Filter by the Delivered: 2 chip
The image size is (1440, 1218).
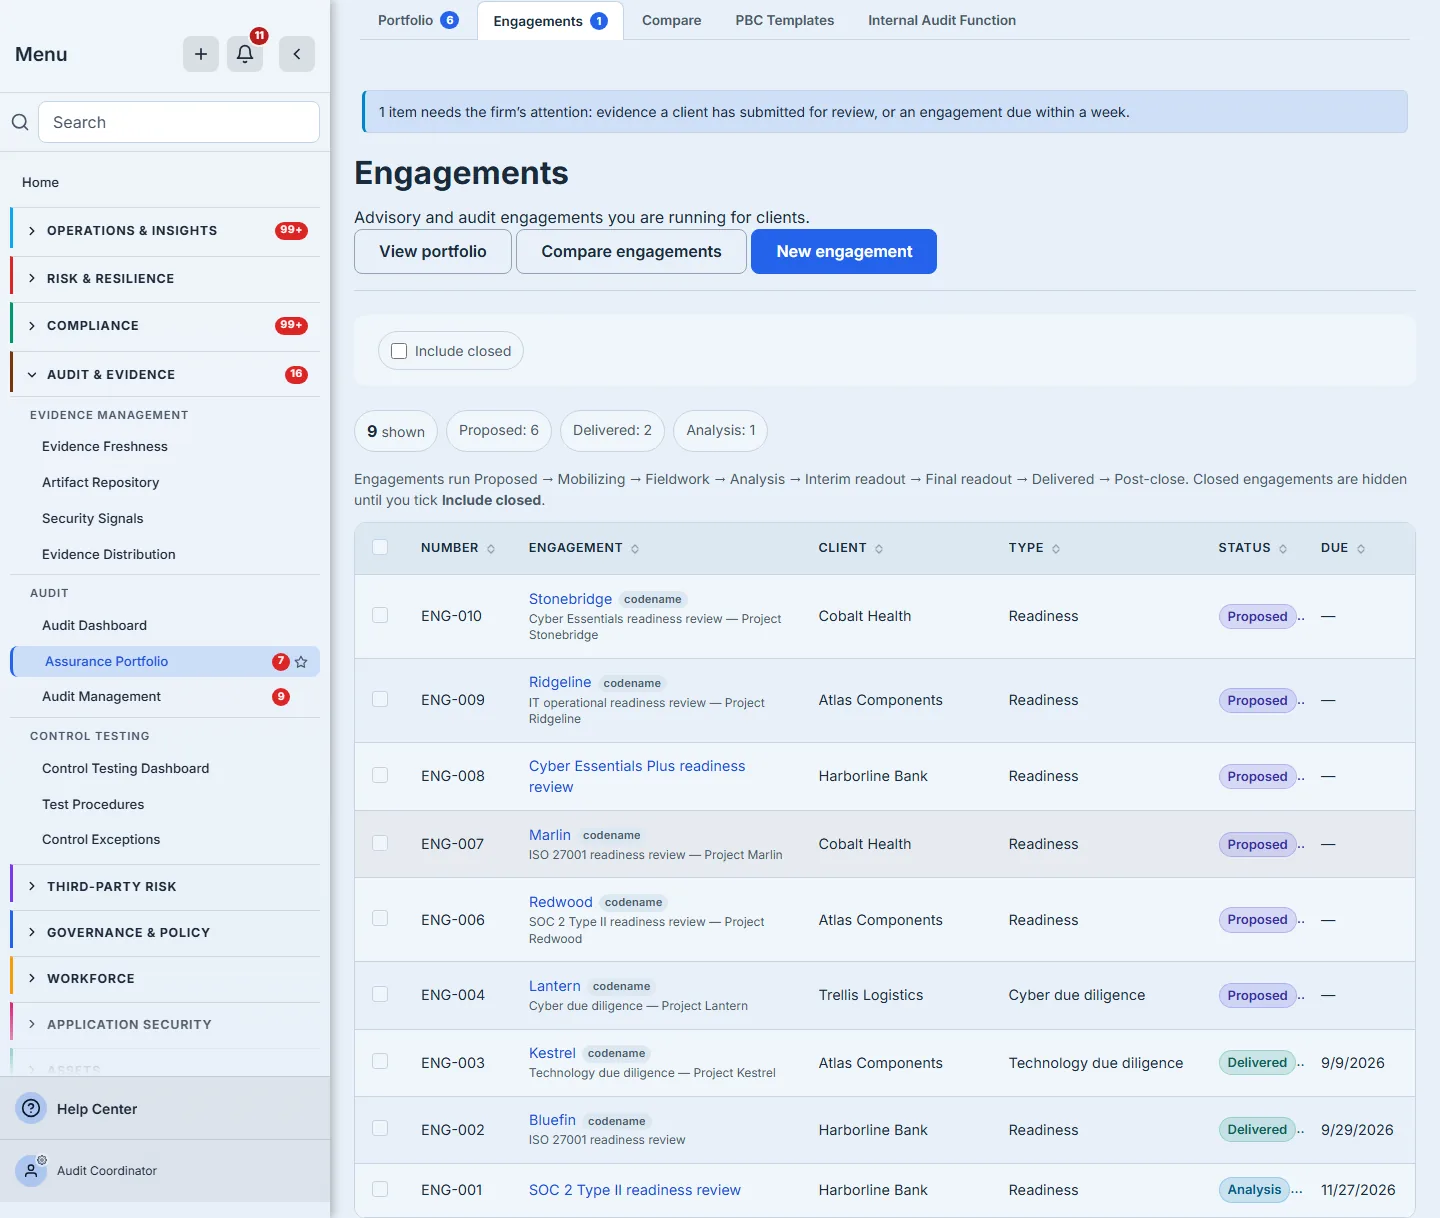tap(612, 431)
